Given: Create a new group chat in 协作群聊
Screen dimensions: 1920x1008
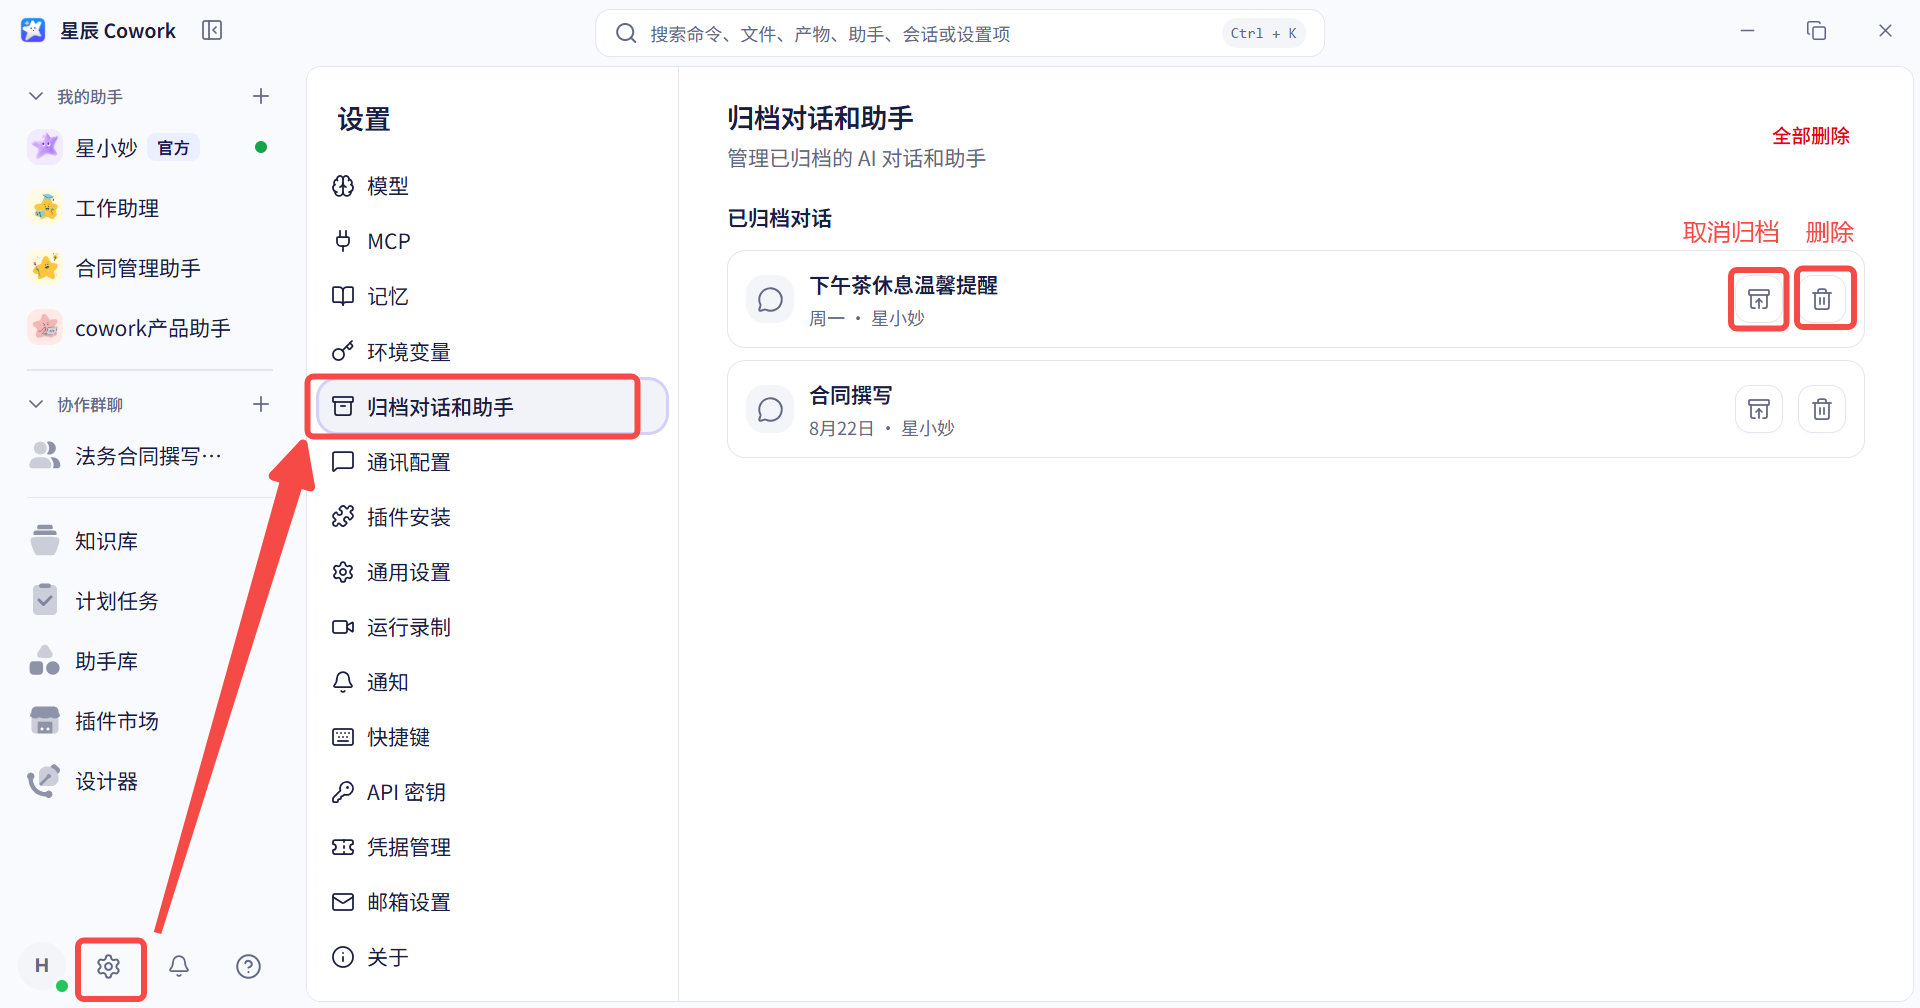Looking at the screenshot, I should [261, 404].
